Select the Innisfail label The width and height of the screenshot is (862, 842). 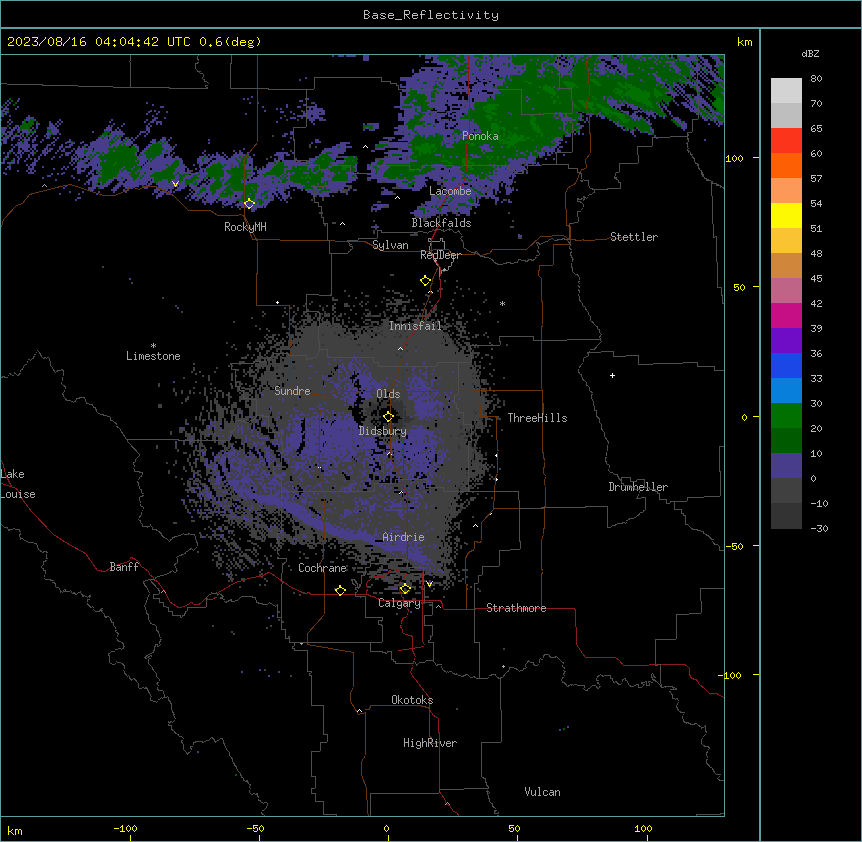click(x=415, y=326)
